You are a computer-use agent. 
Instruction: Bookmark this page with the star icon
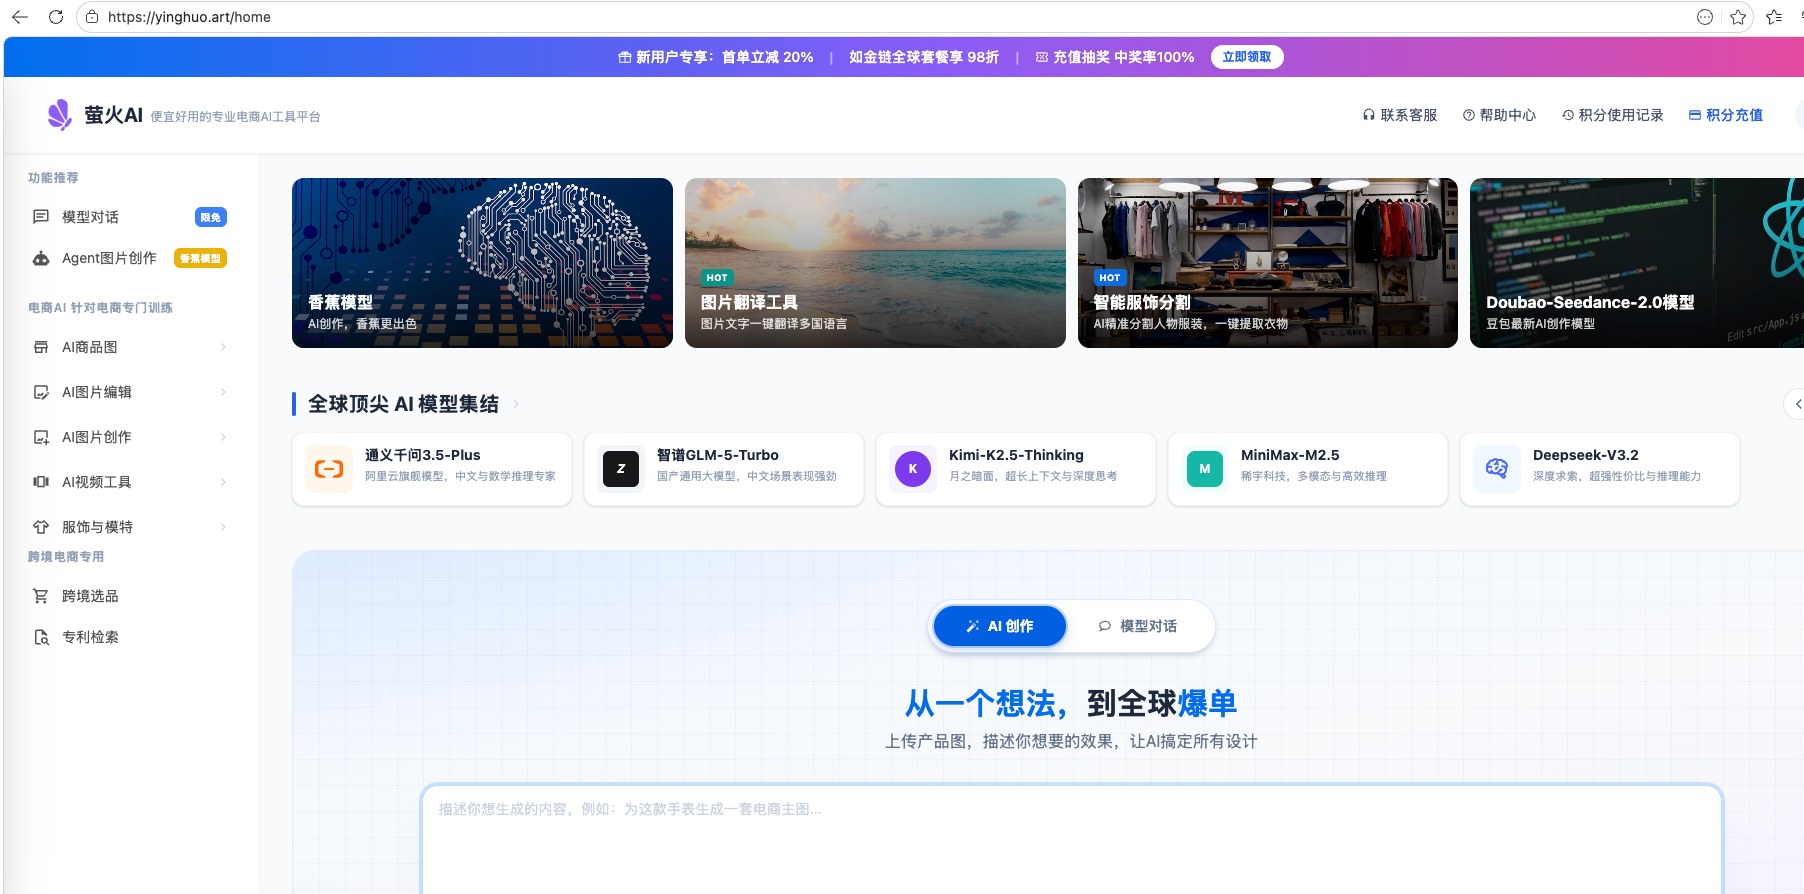click(1738, 17)
